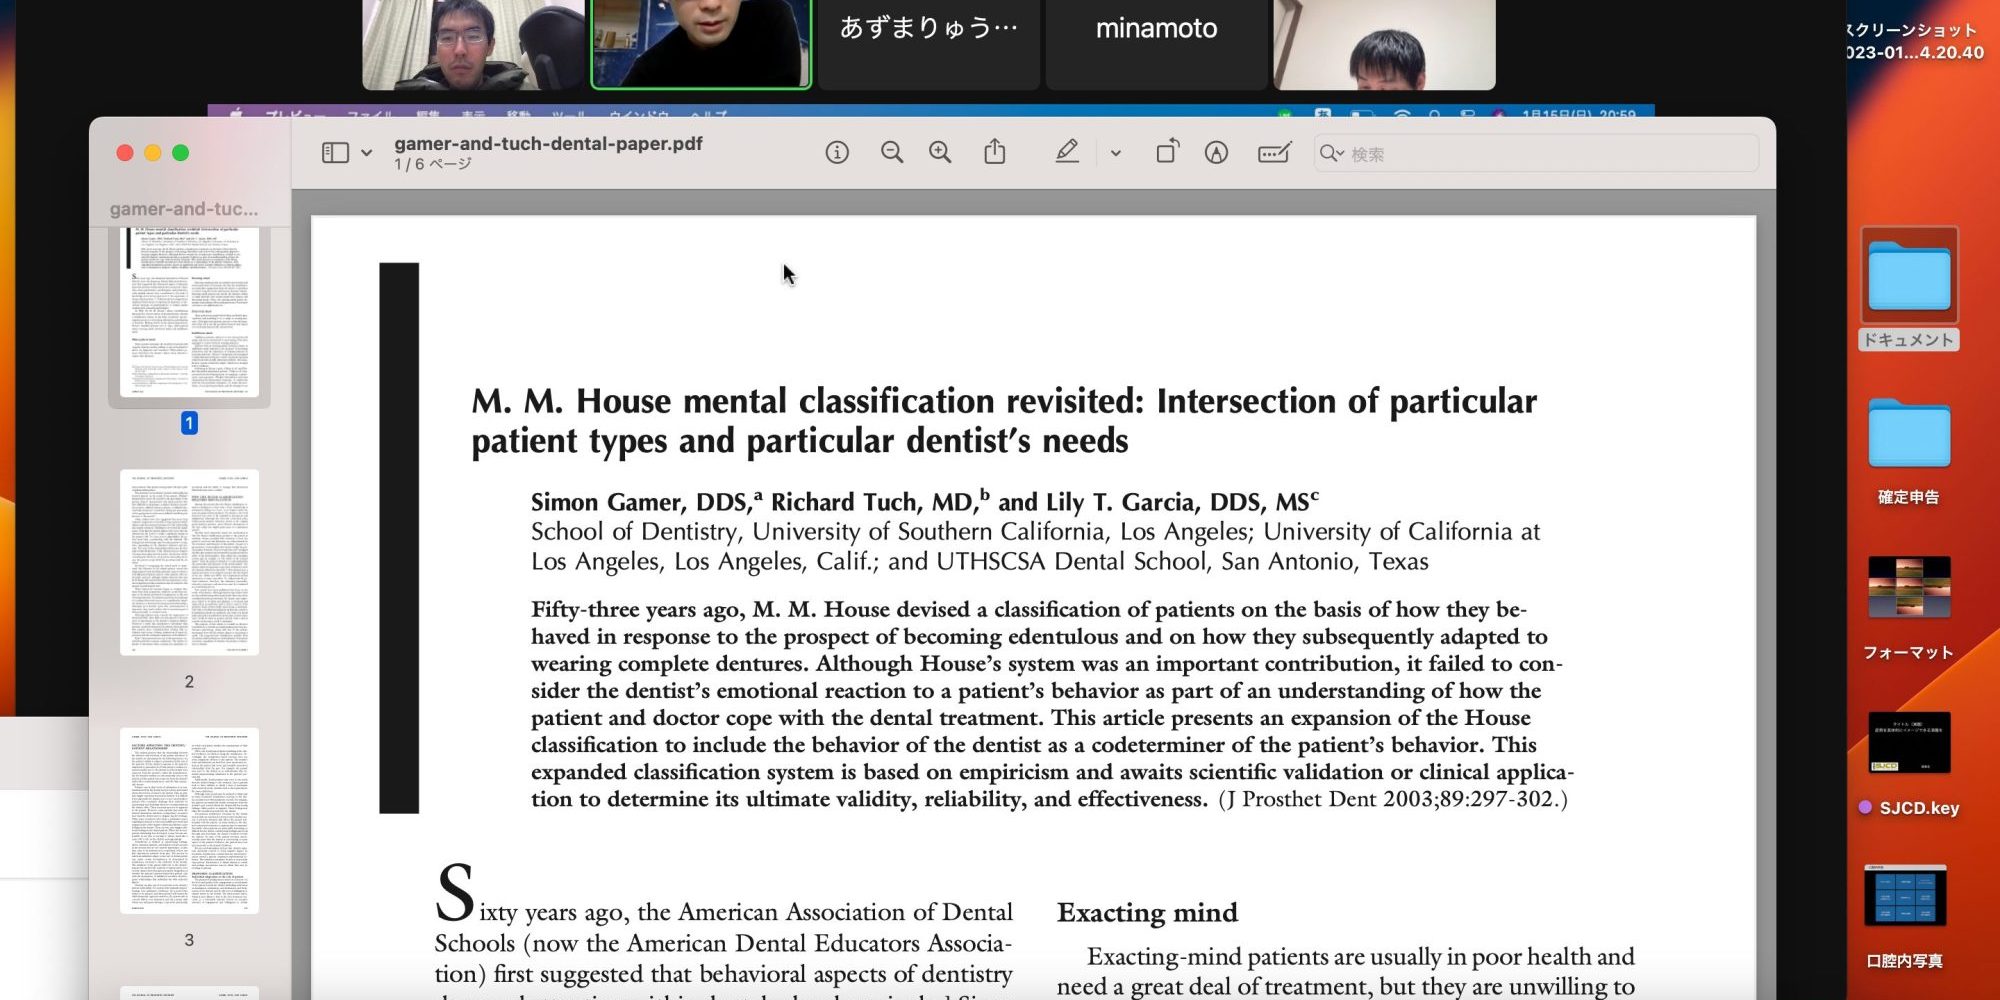
Task: Click the form filling toolbar icon
Action: pos(1274,153)
